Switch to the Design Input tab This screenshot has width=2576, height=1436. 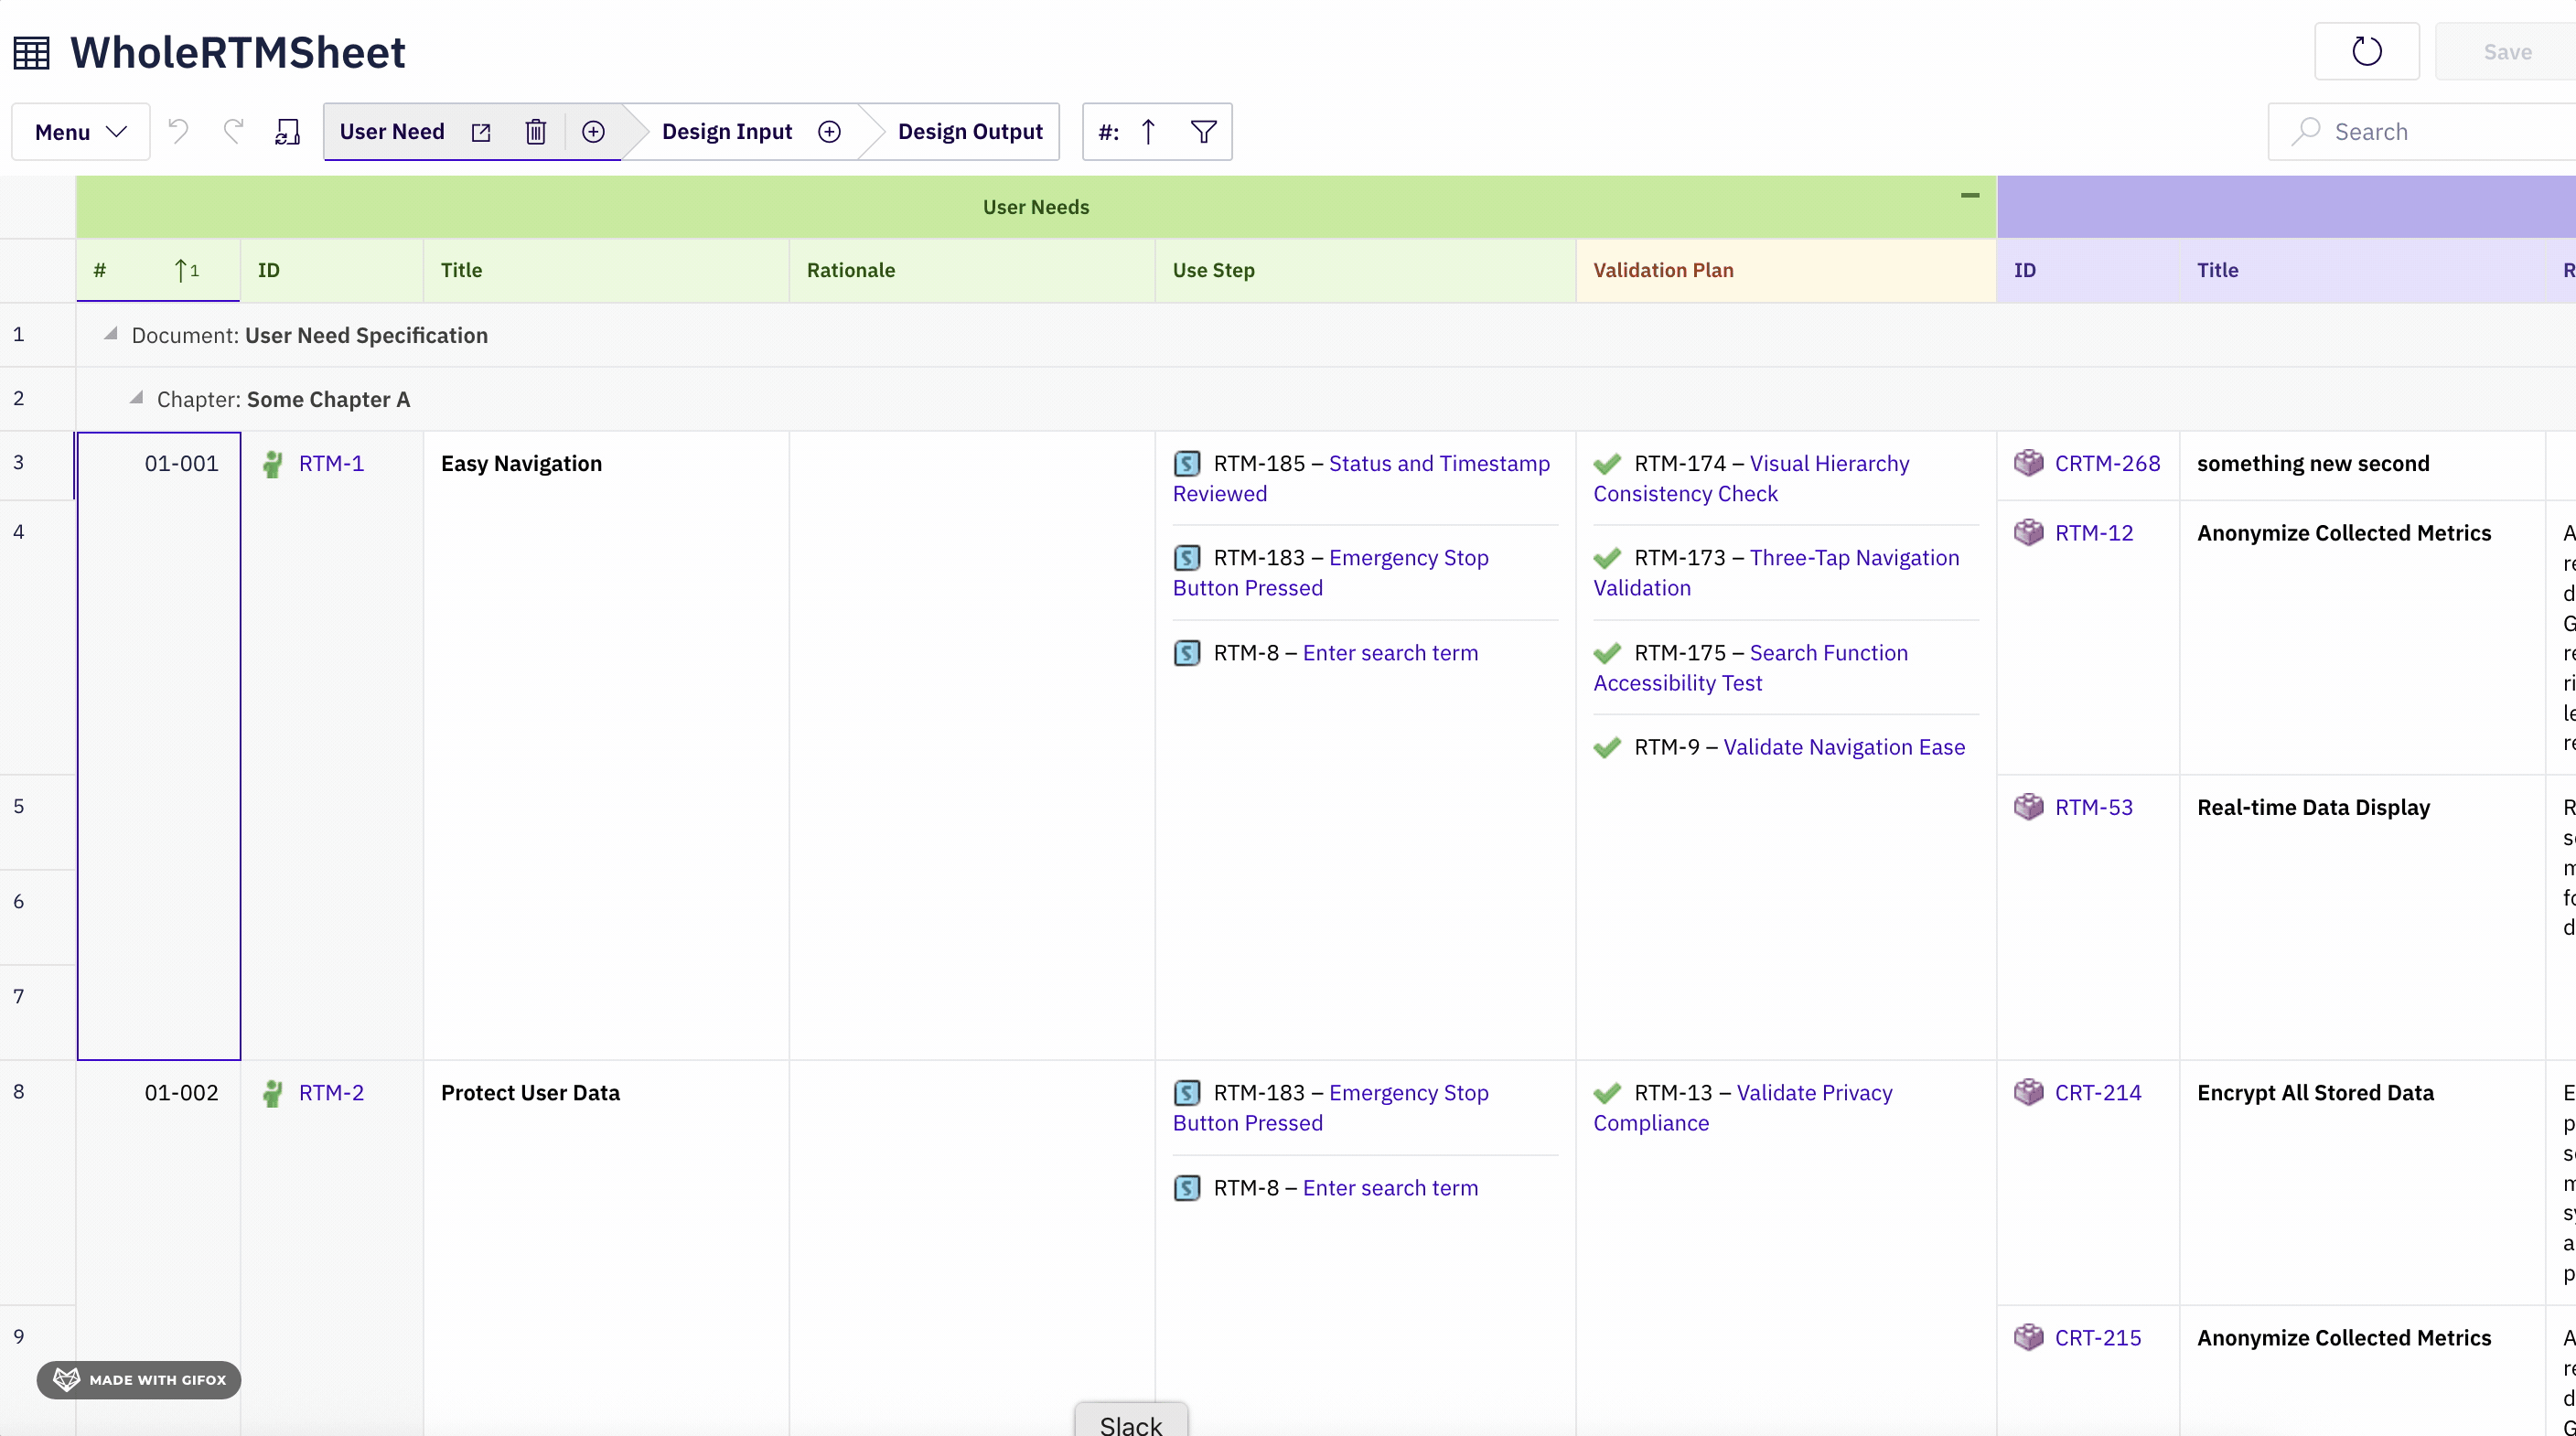click(727, 132)
